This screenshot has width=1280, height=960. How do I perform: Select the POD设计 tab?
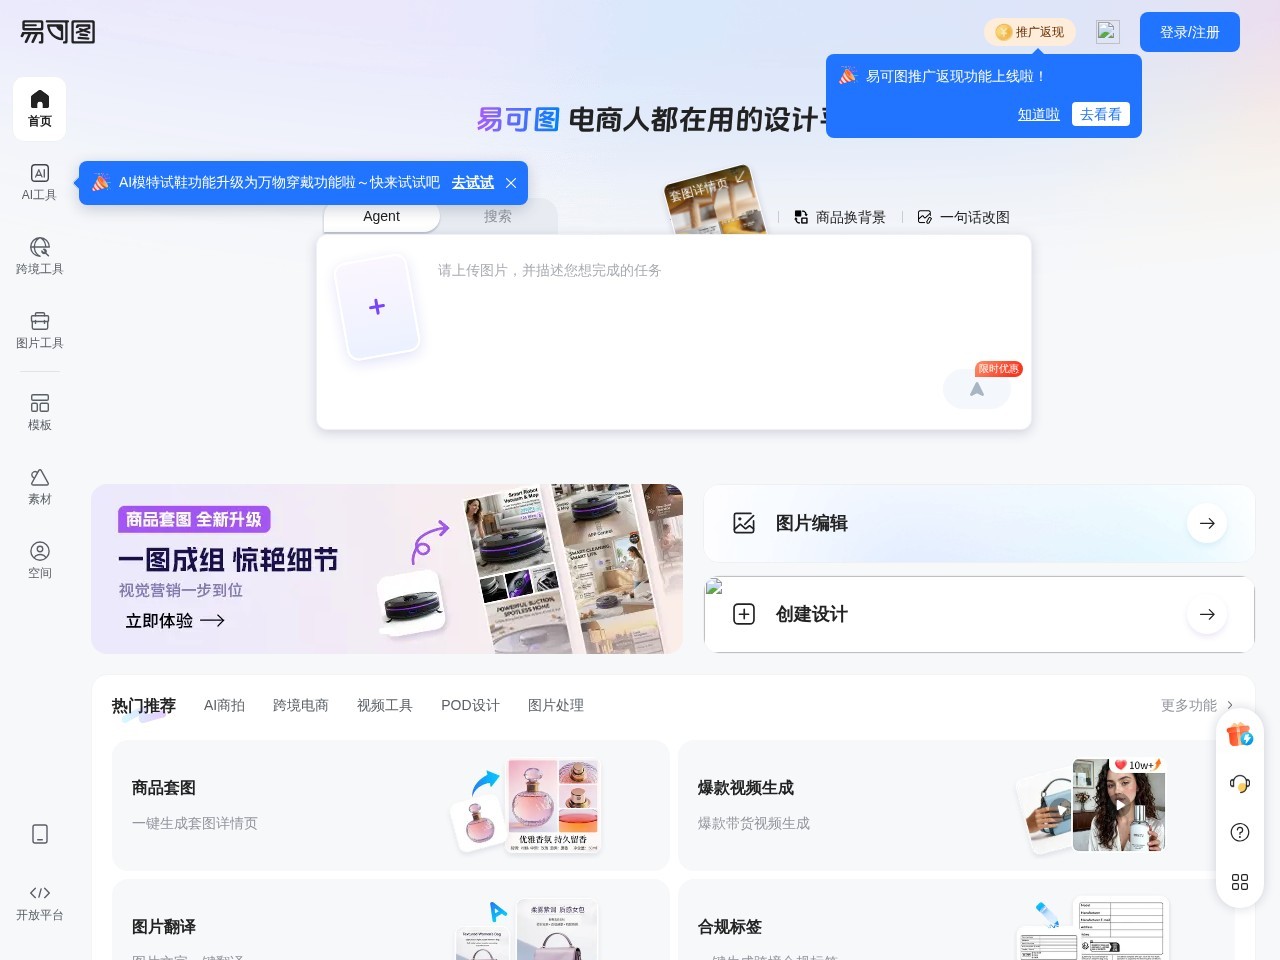click(470, 705)
